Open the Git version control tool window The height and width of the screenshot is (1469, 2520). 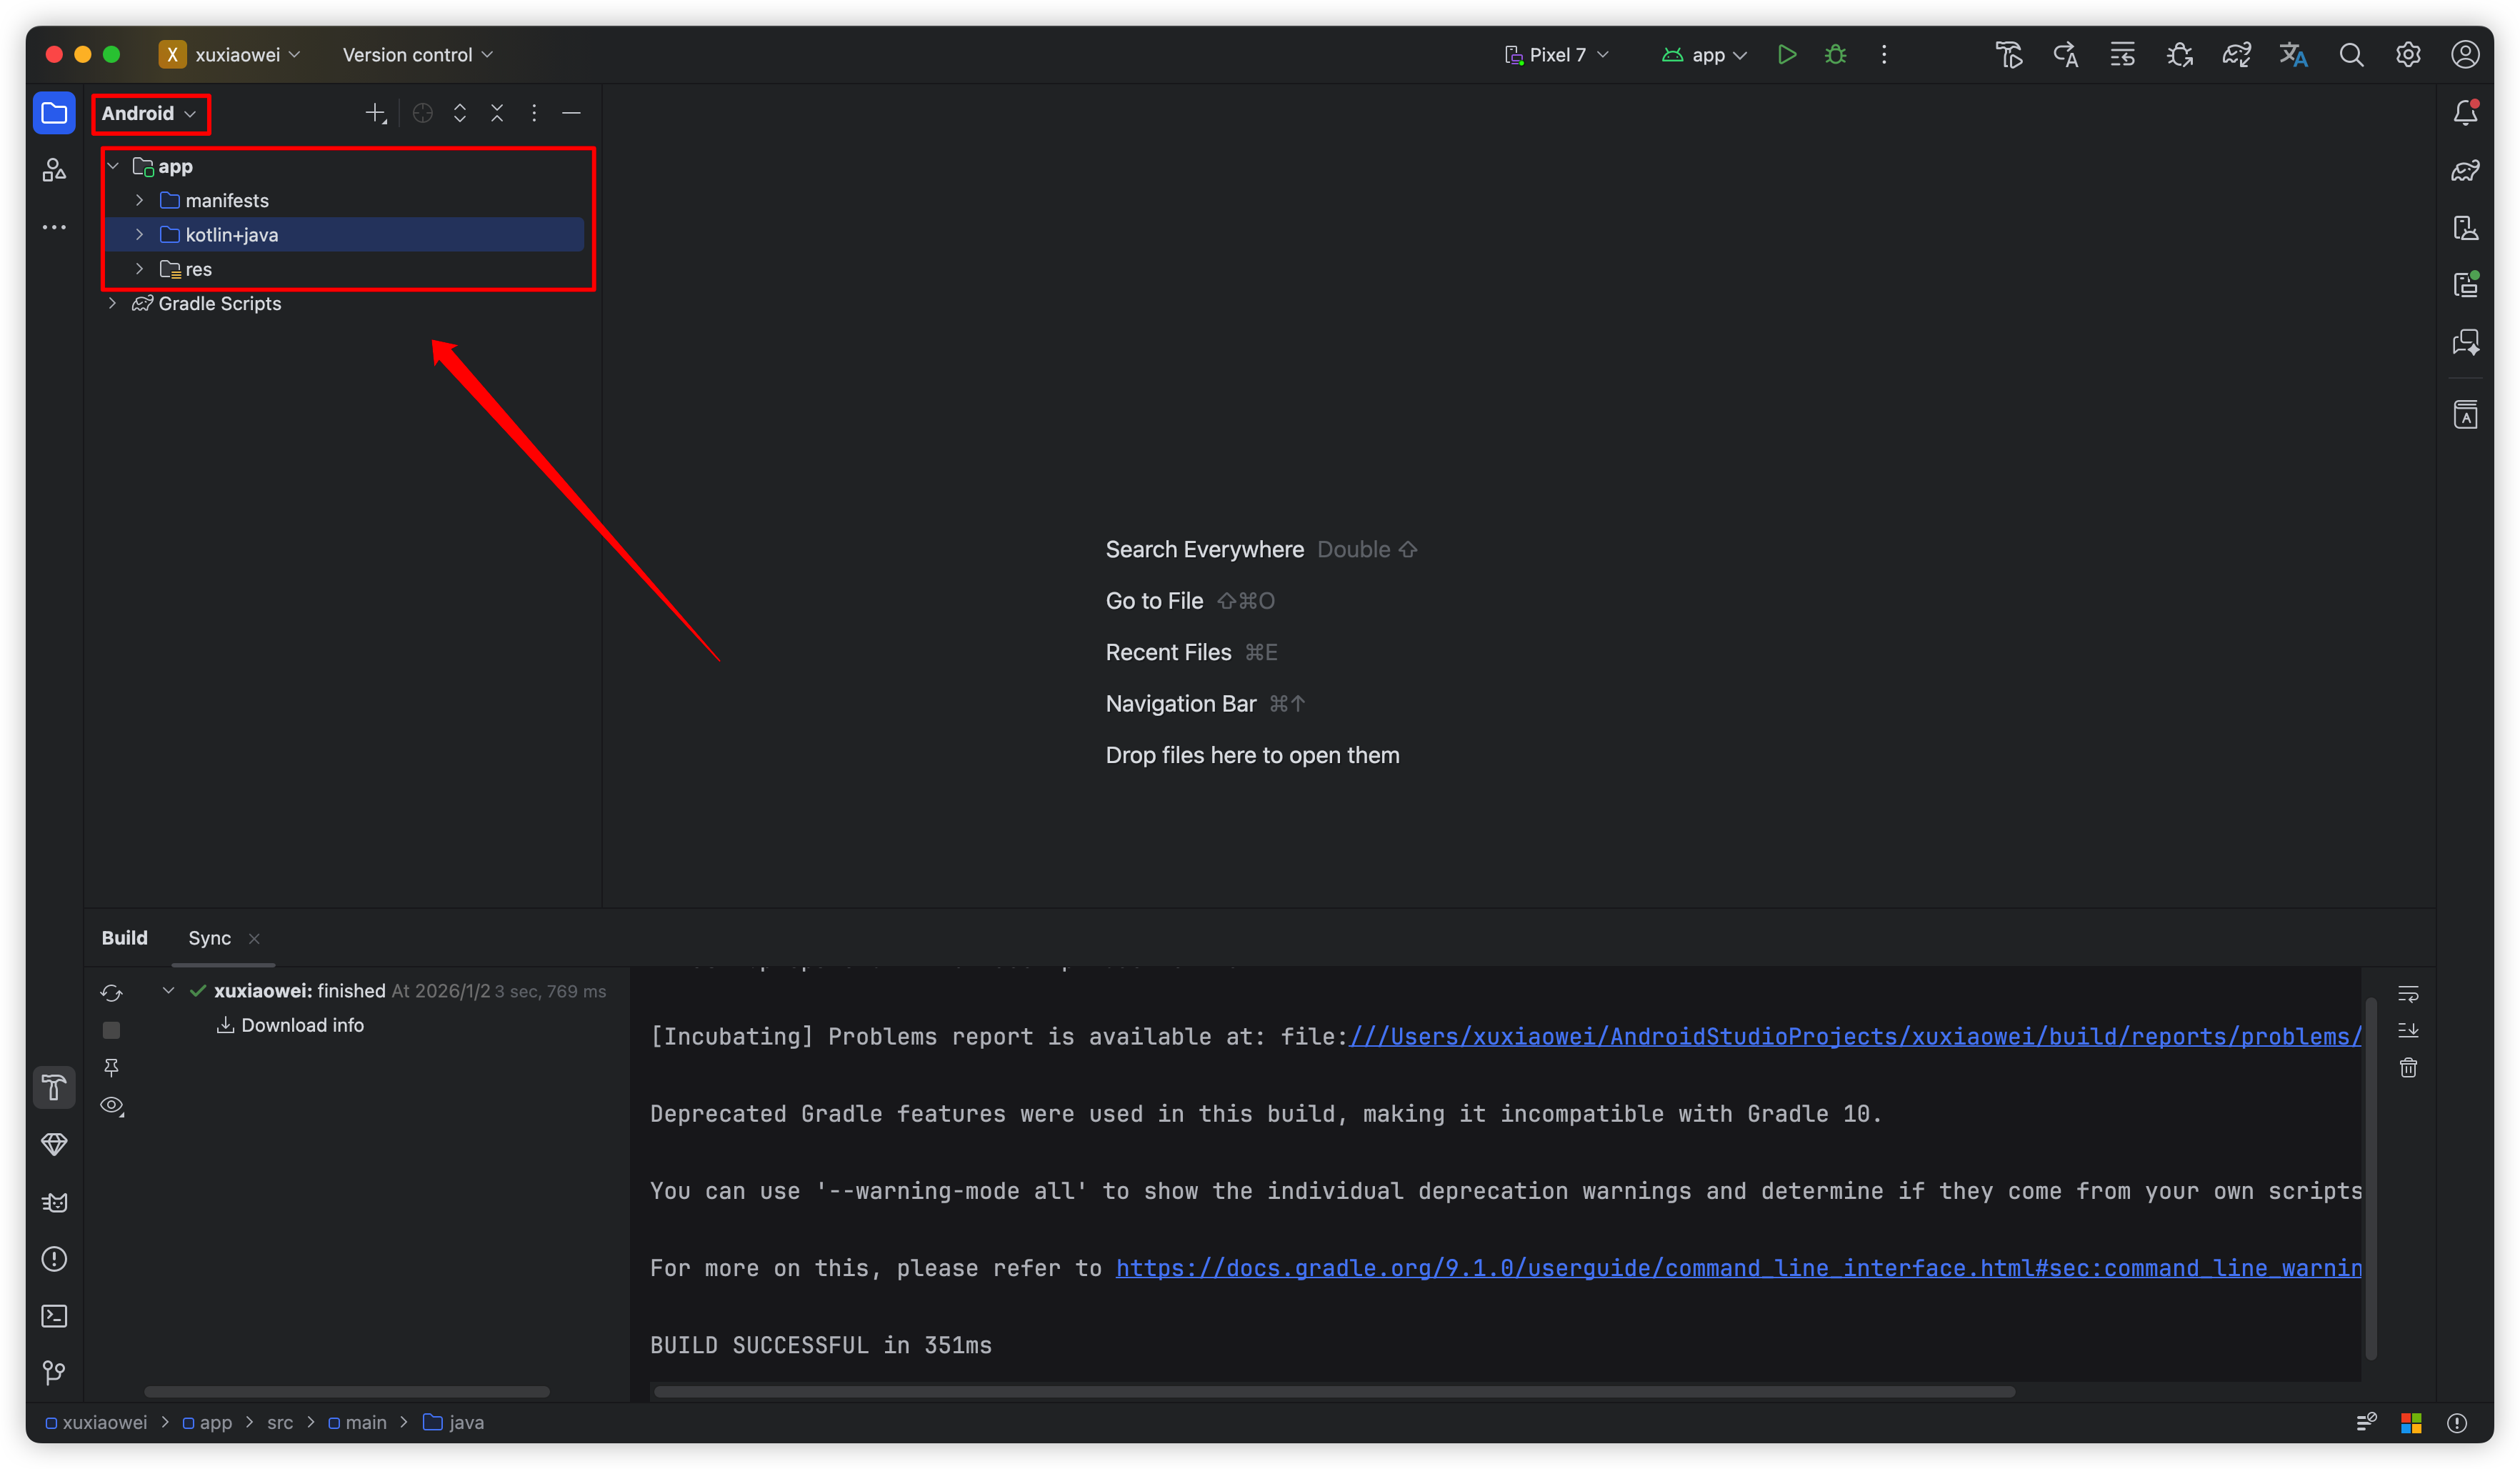54,1373
